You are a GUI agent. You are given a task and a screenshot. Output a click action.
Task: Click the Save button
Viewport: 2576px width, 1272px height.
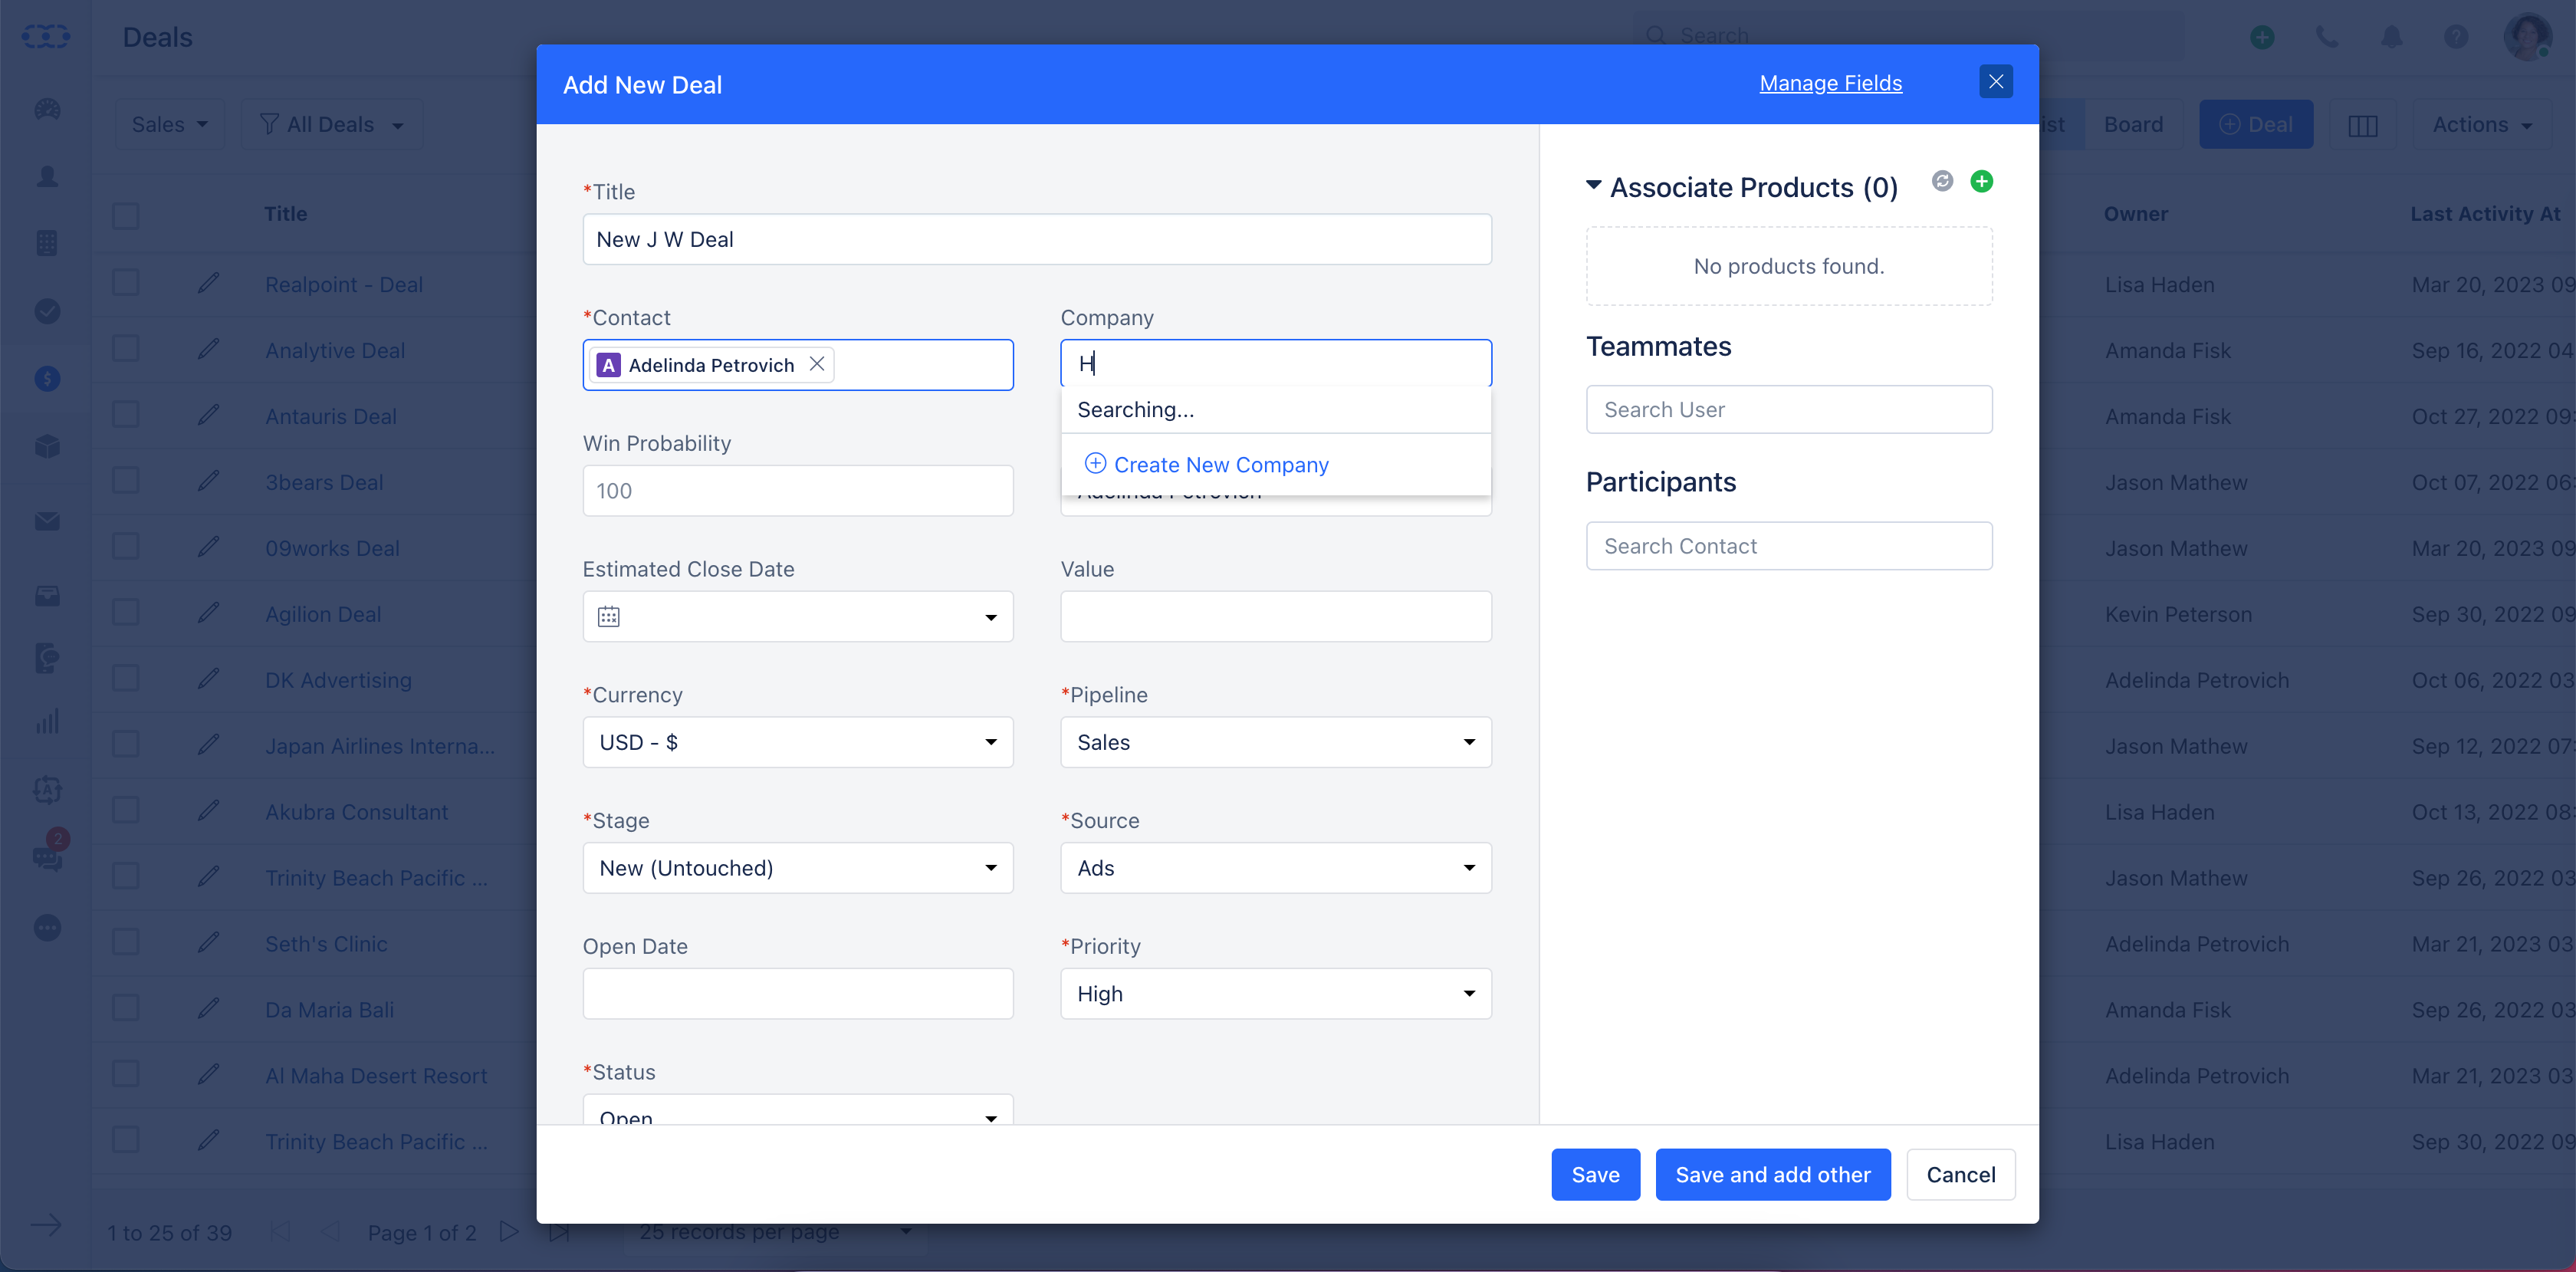(x=1595, y=1174)
